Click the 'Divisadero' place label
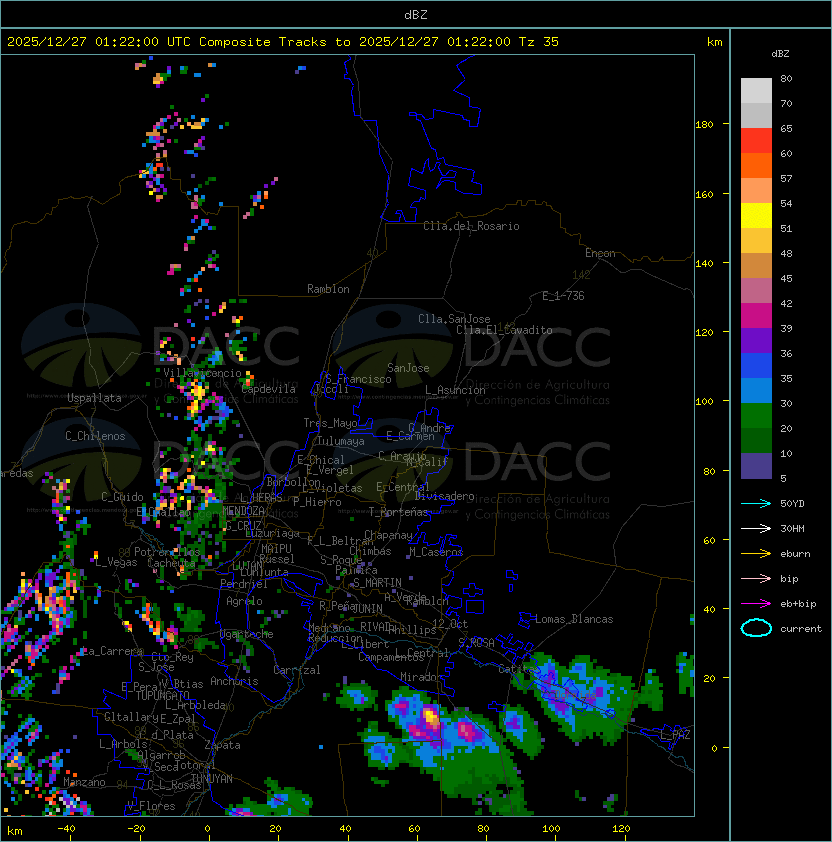This screenshot has height=842, width=832. point(445,496)
